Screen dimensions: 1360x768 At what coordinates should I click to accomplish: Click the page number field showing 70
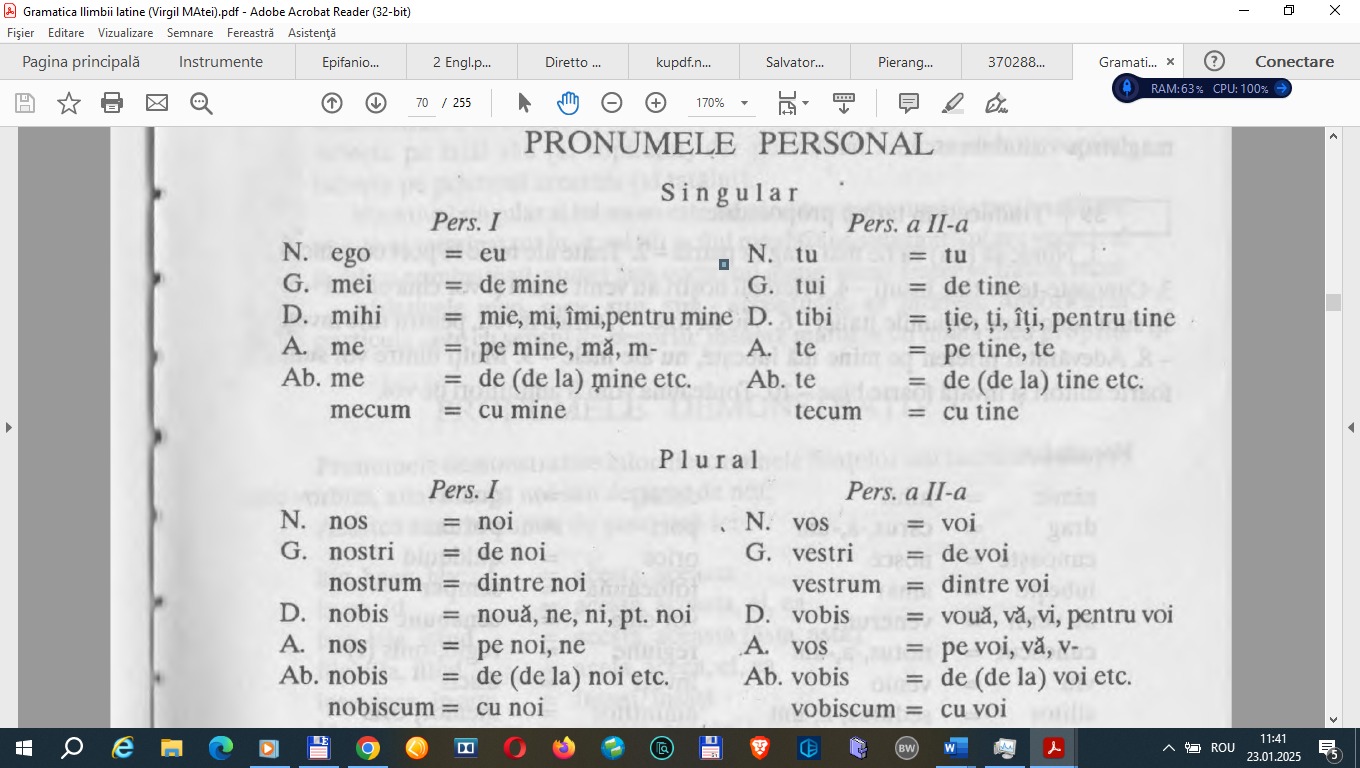[x=422, y=103]
